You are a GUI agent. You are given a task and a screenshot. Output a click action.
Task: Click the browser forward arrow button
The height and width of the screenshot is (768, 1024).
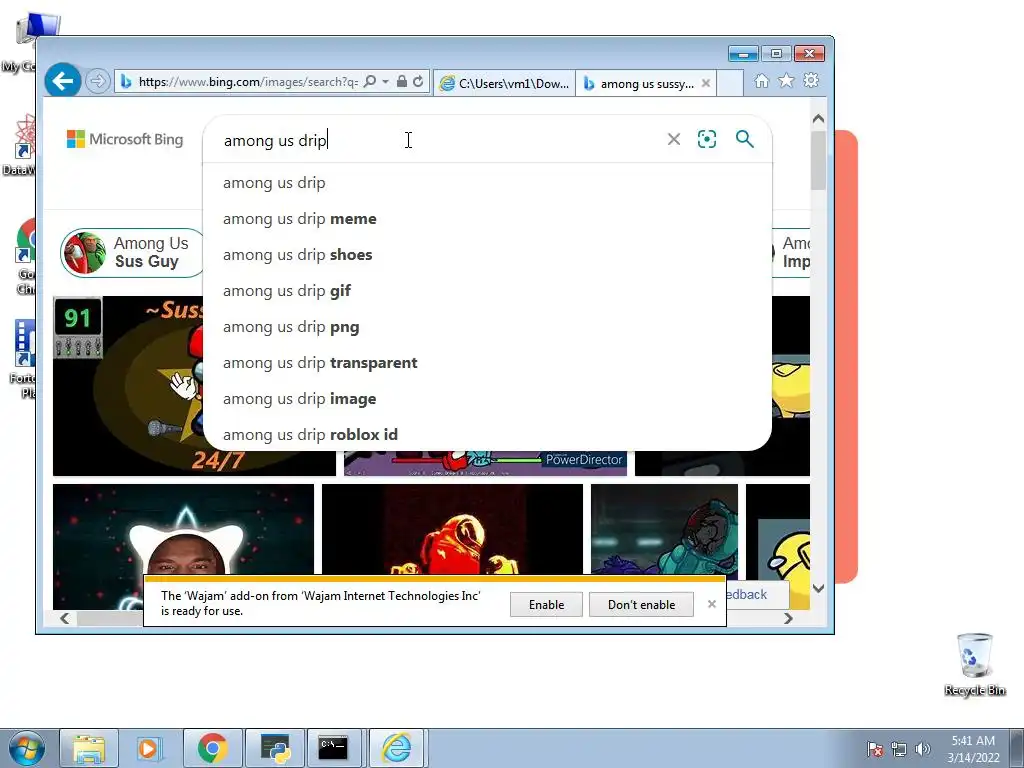(98, 82)
